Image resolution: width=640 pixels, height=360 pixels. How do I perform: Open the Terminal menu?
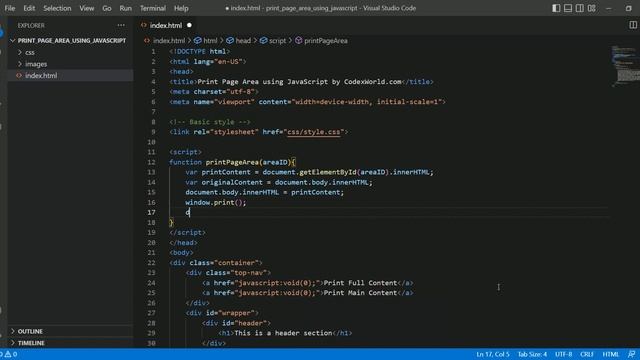153,8
